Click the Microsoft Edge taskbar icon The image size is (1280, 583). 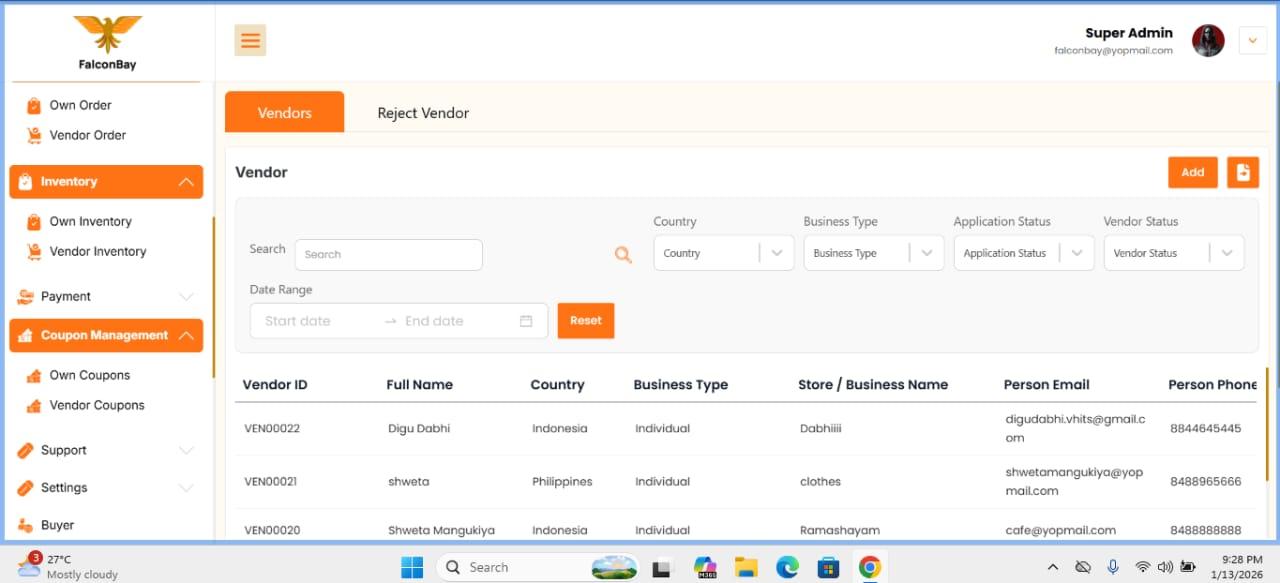tap(787, 567)
